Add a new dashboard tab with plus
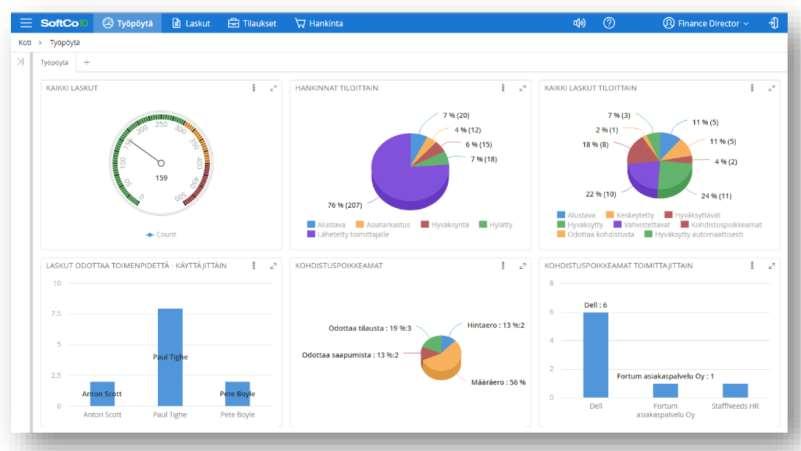The height and width of the screenshot is (451, 801). click(x=87, y=62)
